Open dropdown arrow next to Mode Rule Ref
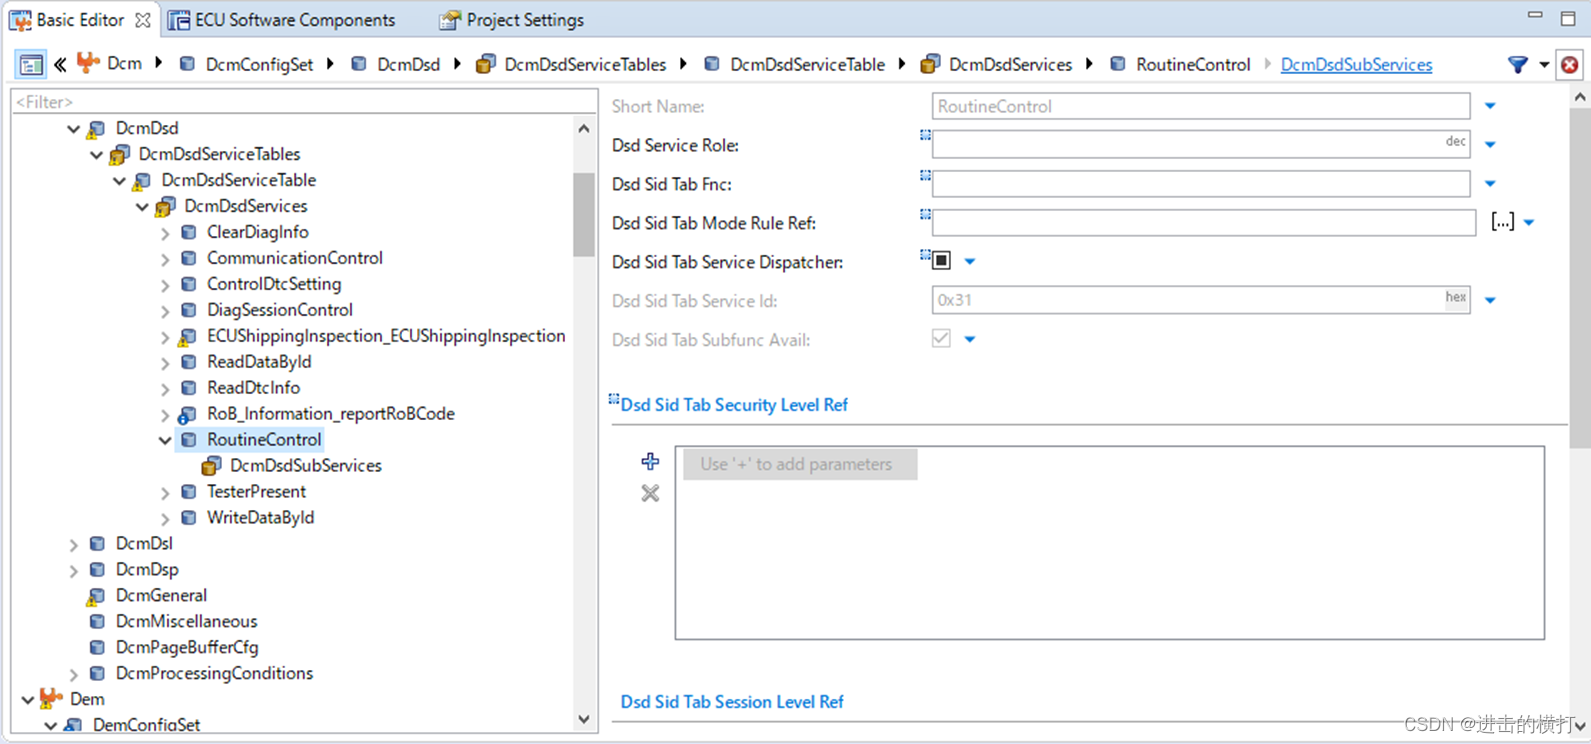The image size is (1591, 744). pos(1529,223)
